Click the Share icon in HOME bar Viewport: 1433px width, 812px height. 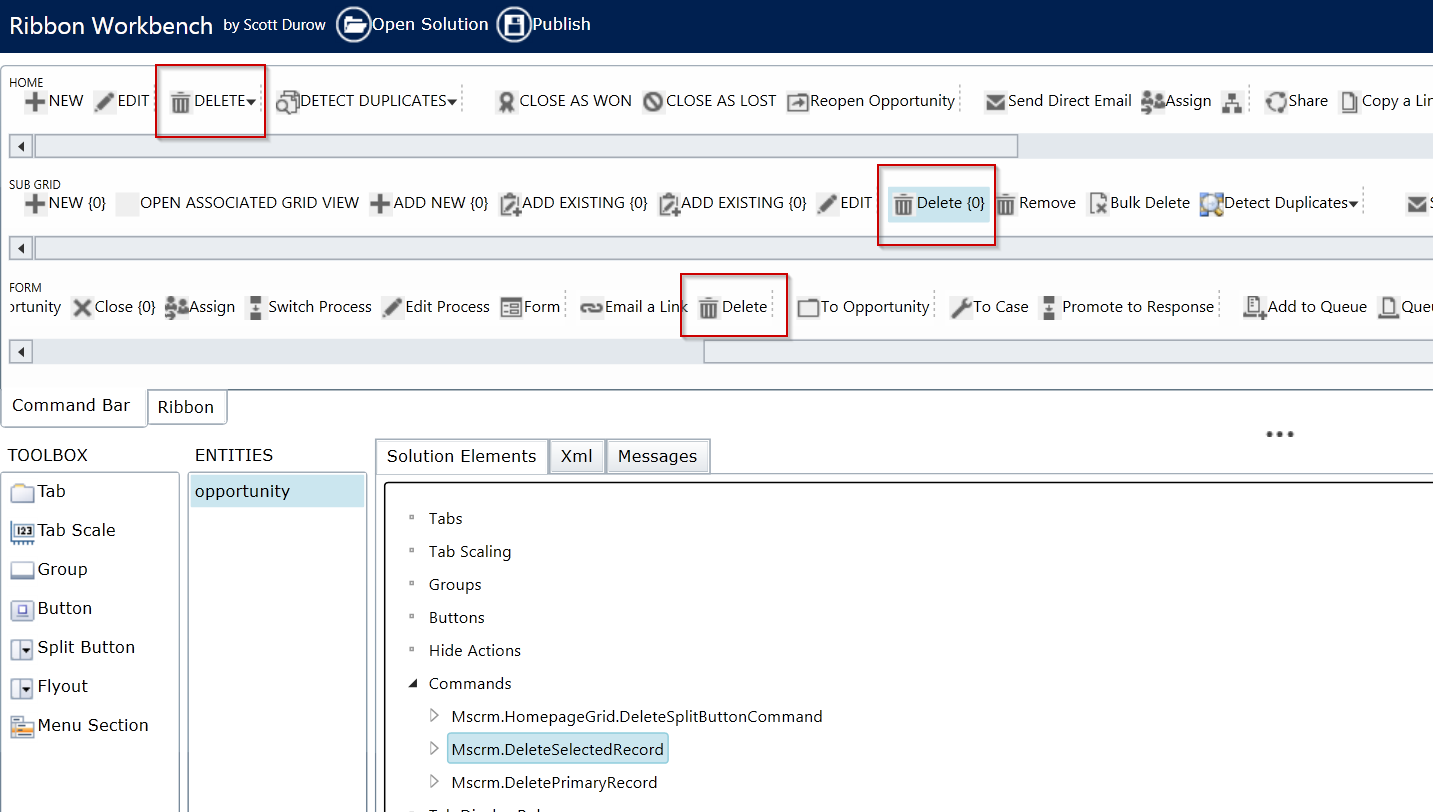pyautogui.click(x=1275, y=101)
